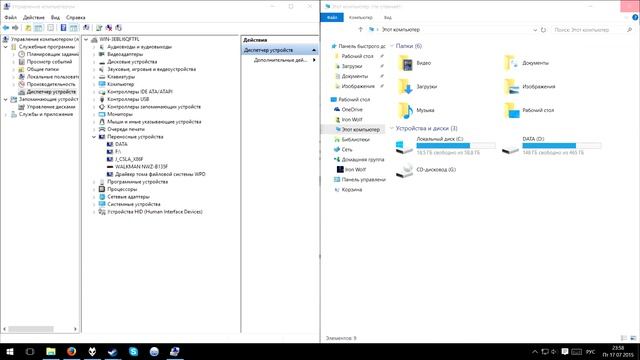Select the Disk Management icon in the console tree

[22, 107]
